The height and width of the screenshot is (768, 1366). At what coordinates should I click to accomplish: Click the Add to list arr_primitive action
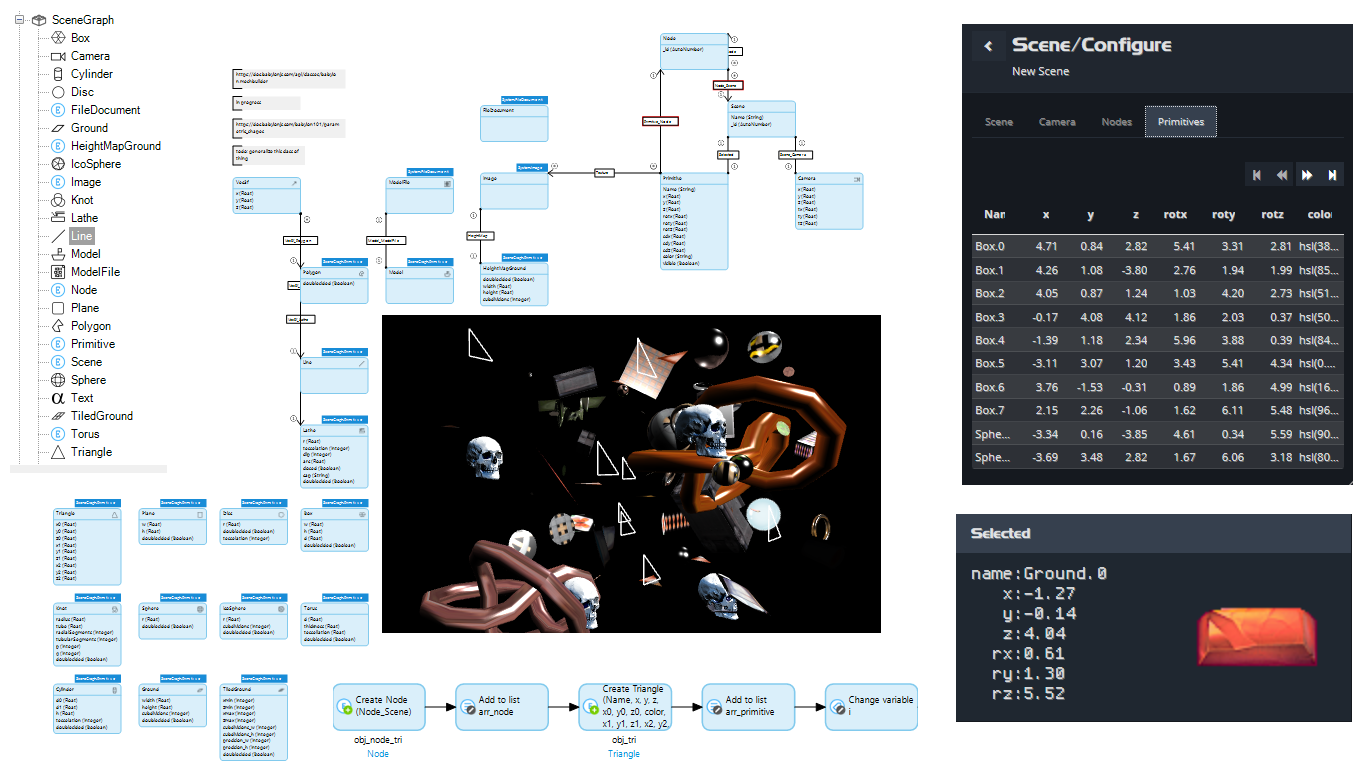[748, 707]
